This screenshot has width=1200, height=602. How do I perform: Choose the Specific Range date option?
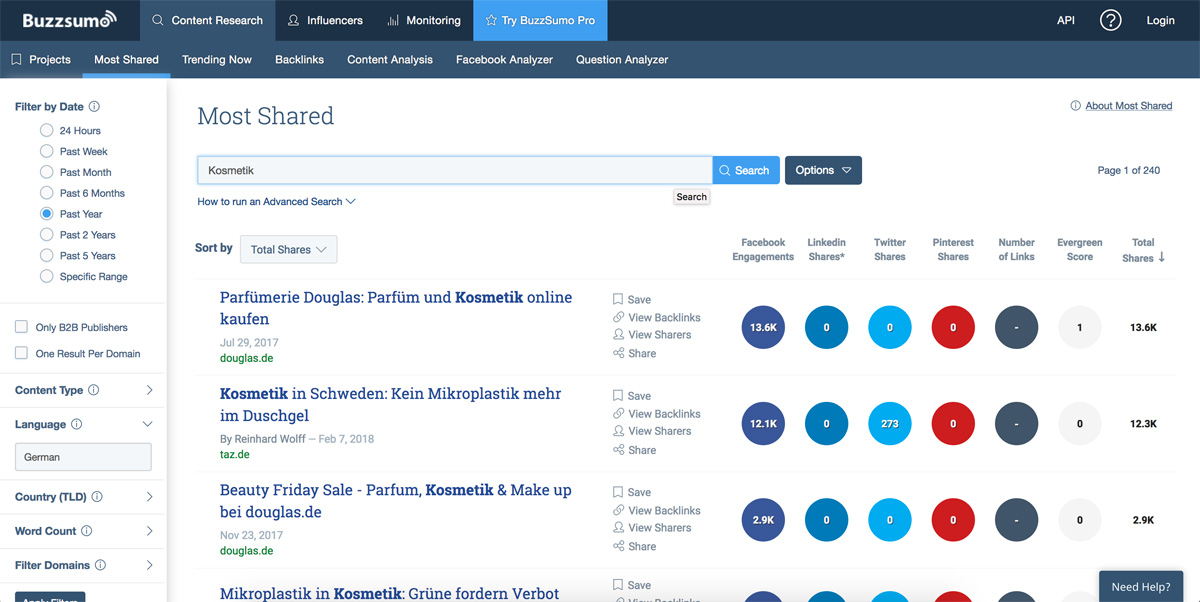coord(47,277)
